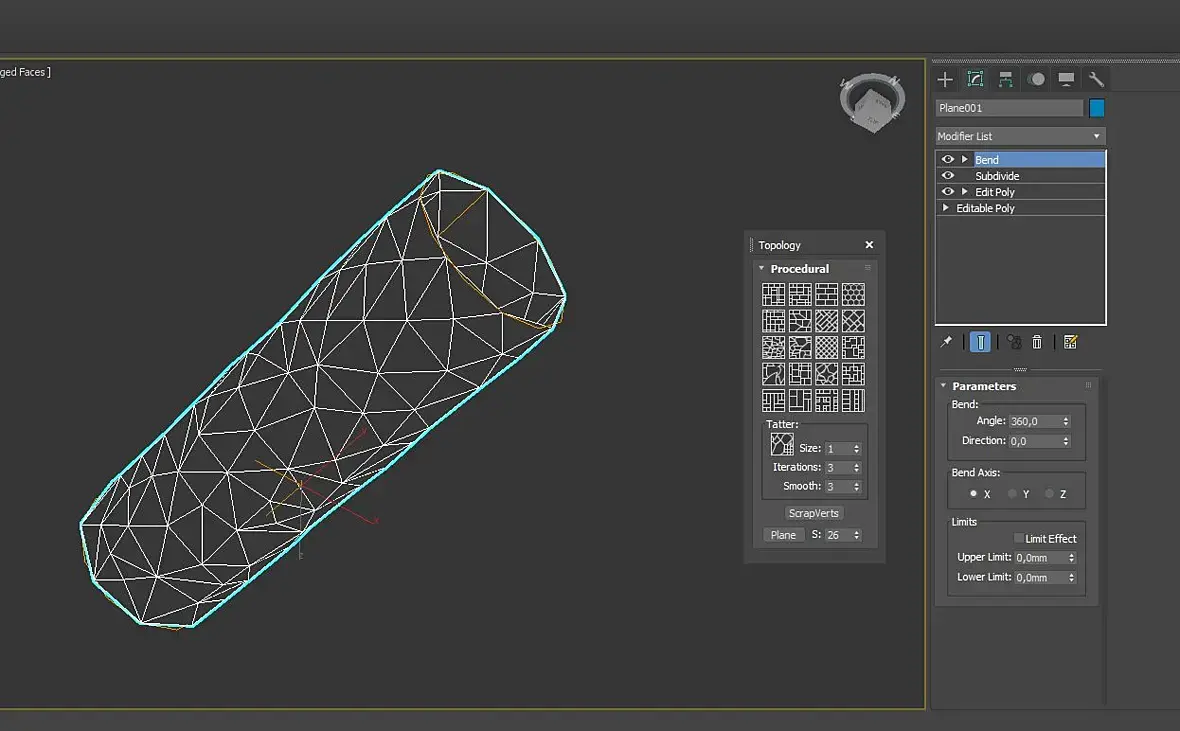The image size is (1180, 731).
Task: Remove modifier from stack with trash icon
Action: [x=1037, y=342]
